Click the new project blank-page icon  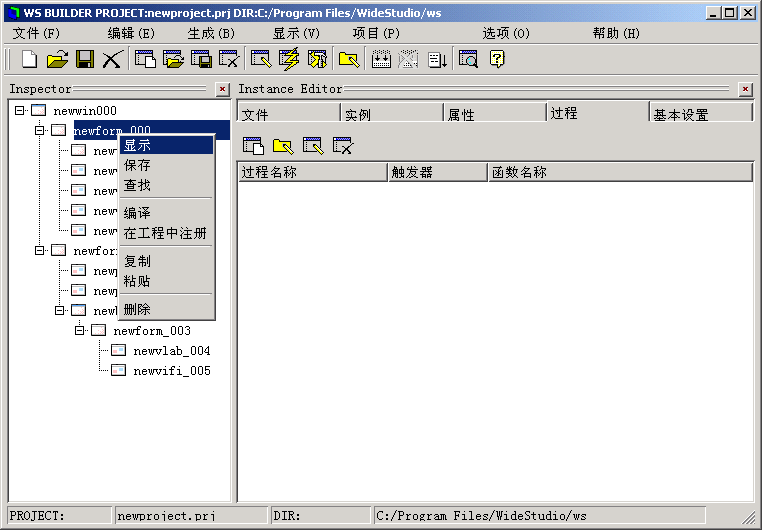coord(29,59)
